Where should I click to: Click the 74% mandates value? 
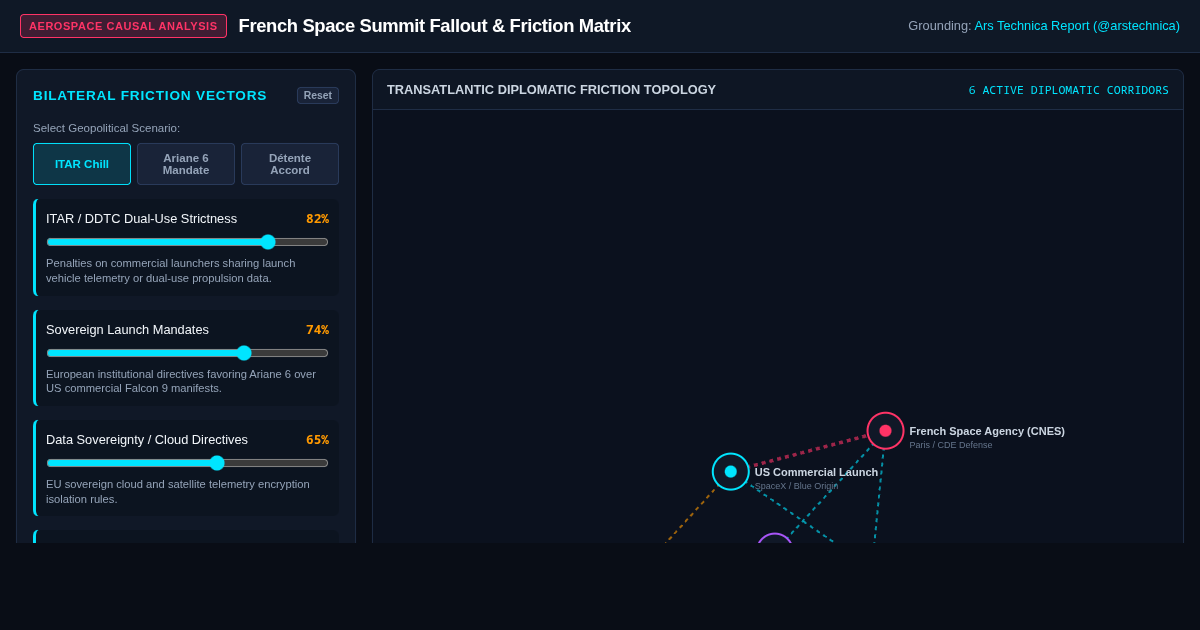coord(317,330)
